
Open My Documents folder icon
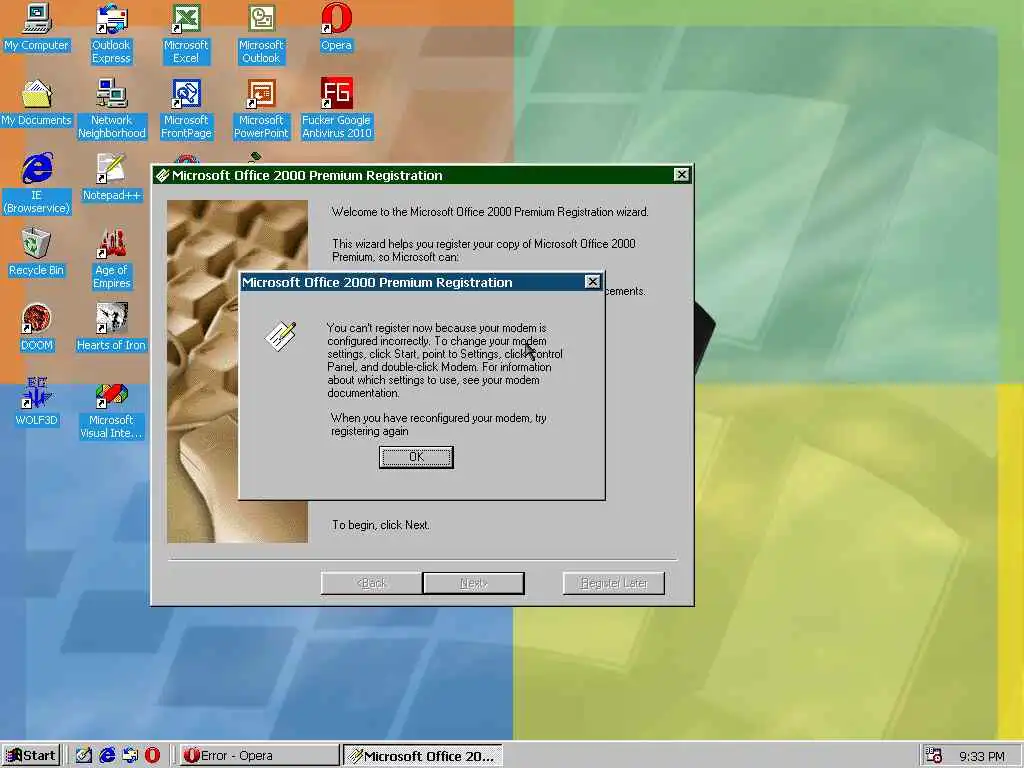pyautogui.click(x=37, y=103)
